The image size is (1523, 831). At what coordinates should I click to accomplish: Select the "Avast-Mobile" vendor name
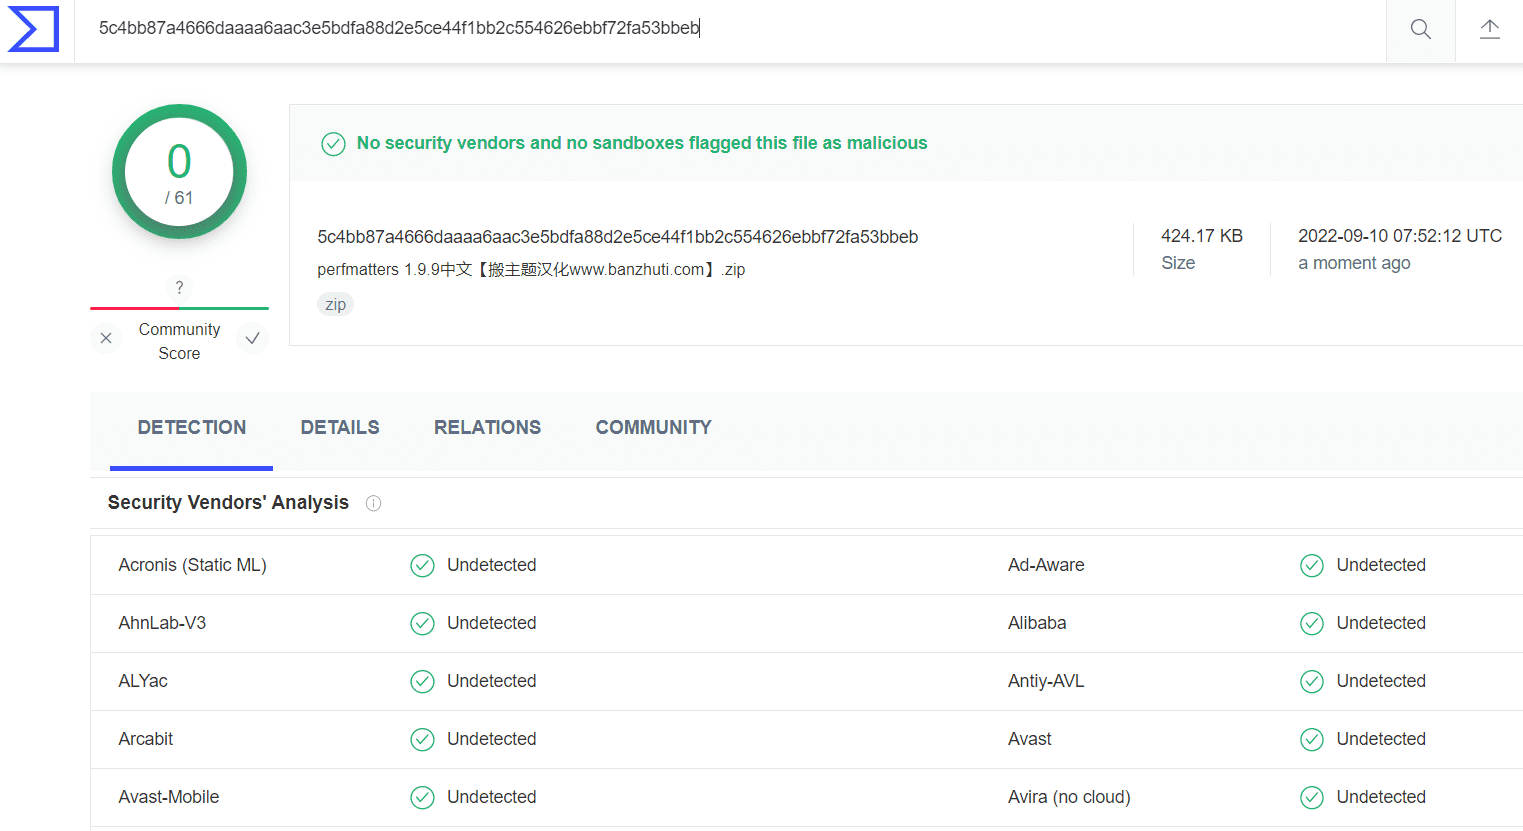[x=169, y=798]
